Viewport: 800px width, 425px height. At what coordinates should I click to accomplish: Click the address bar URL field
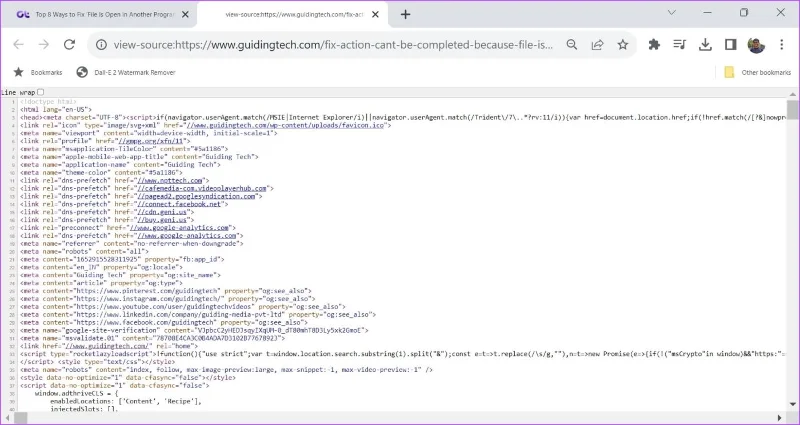tap(333, 45)
